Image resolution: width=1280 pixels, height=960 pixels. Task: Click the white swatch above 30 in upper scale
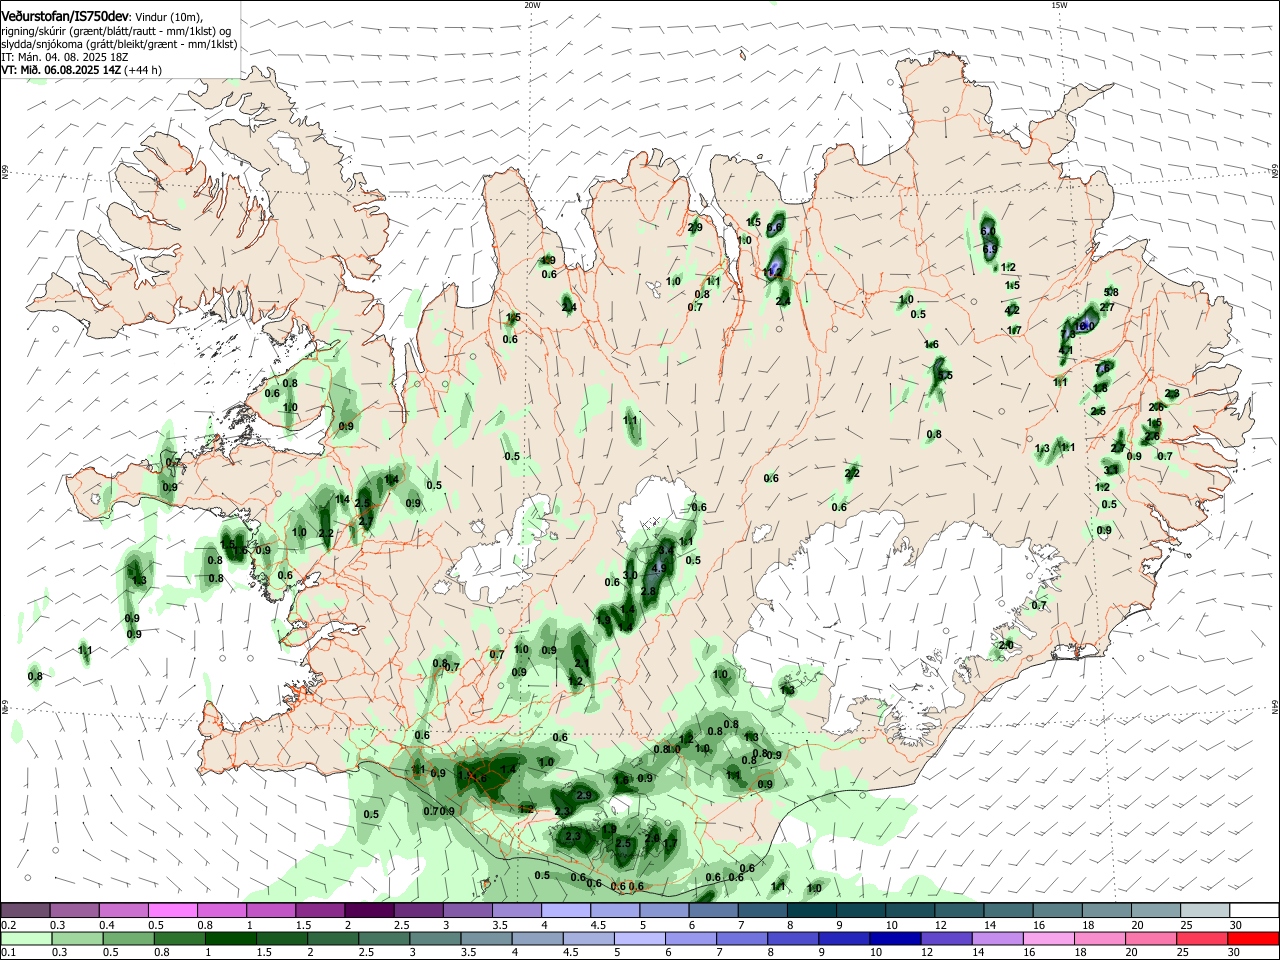(1254, 911)
